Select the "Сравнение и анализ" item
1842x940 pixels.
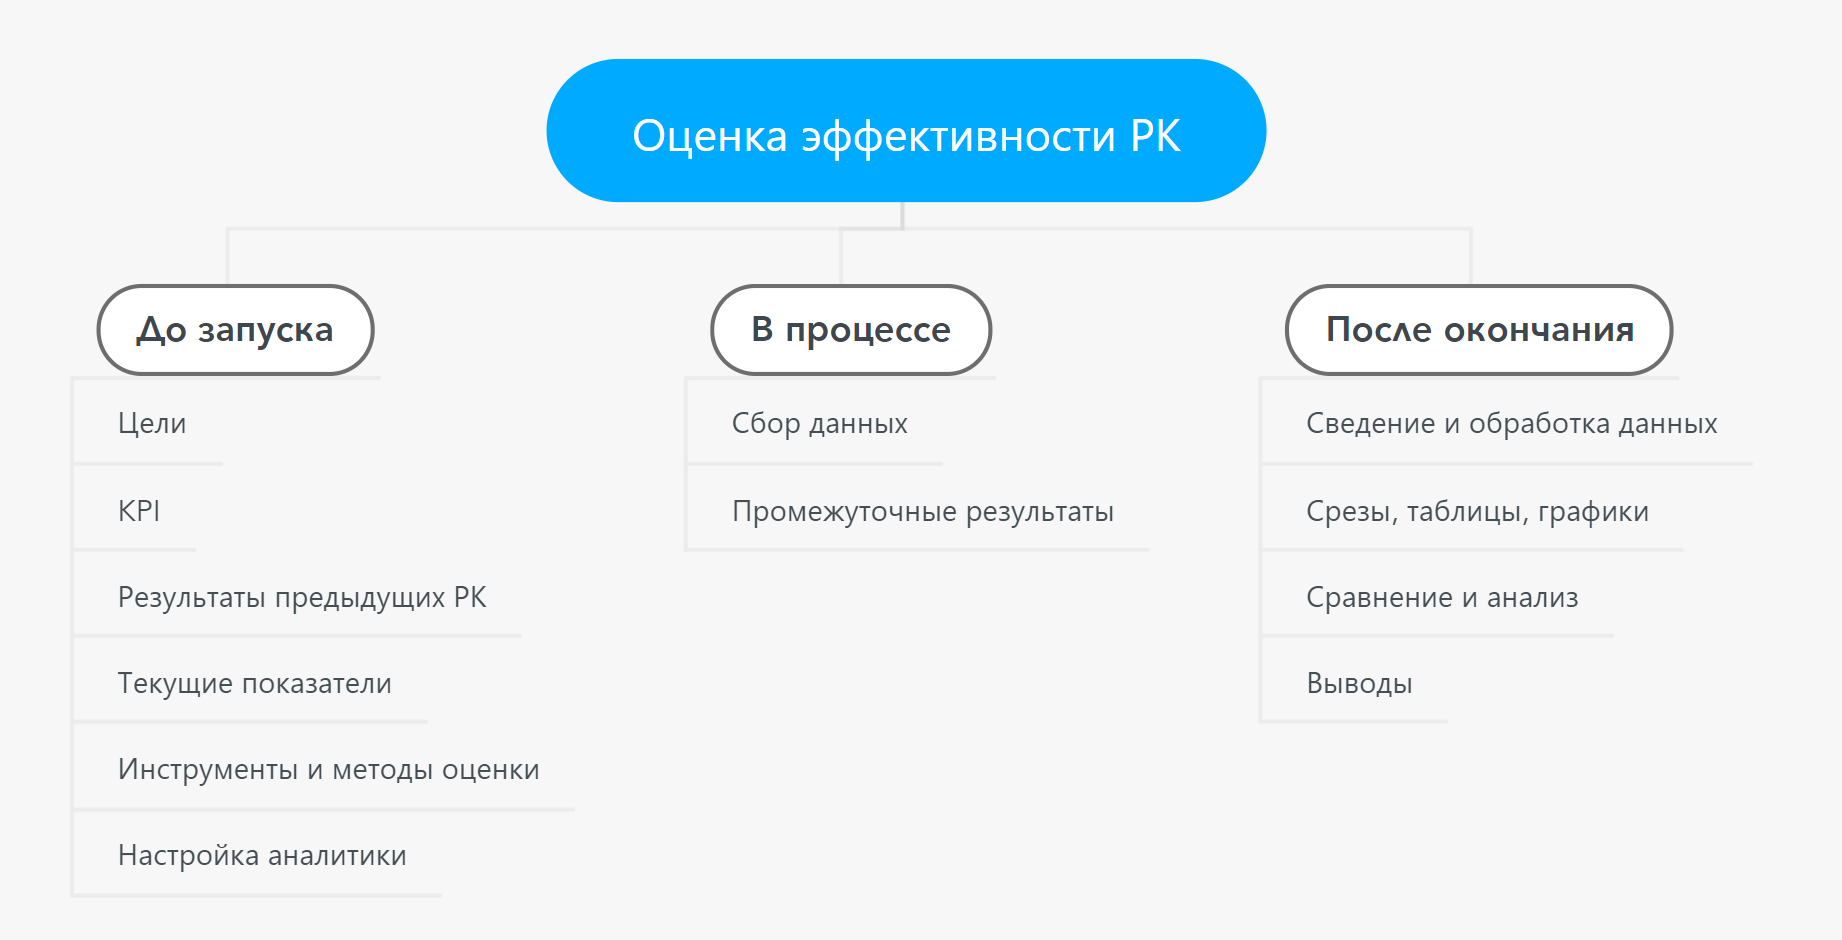click(1442, 598)
